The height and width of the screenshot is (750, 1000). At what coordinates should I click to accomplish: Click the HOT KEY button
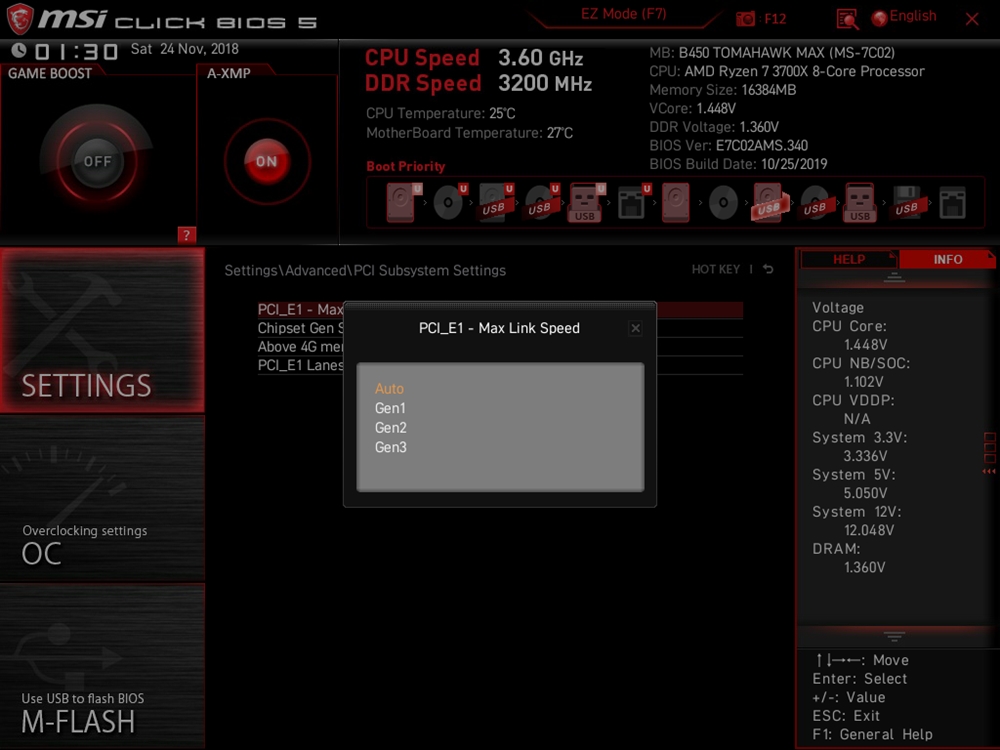pyautogui.click(x=716, y=269)
